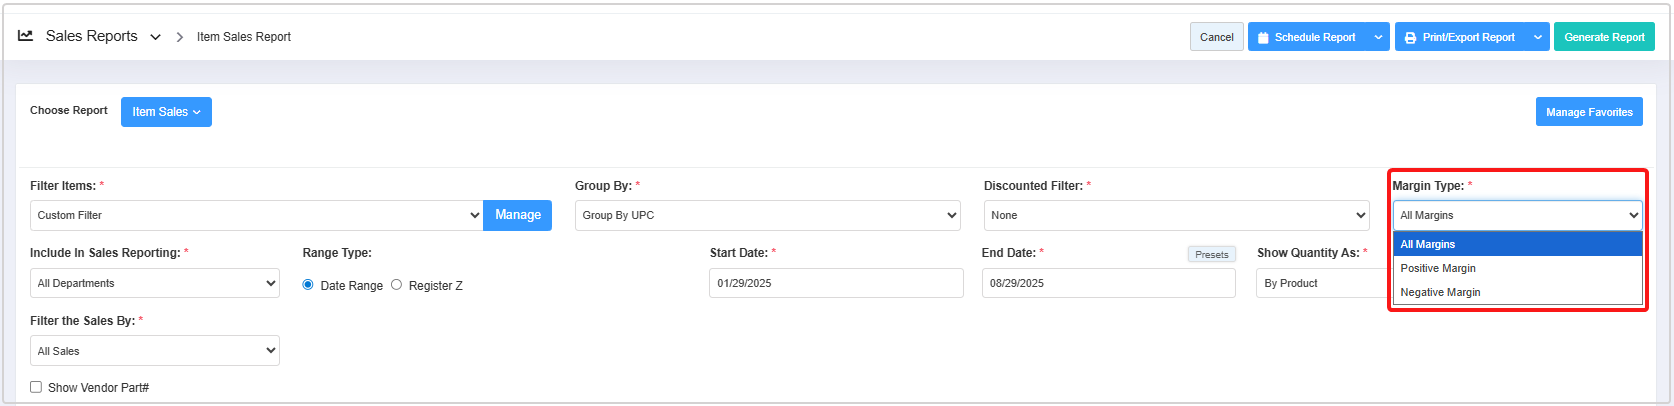The width and height of the screenshot is (1674, 406).
Task: Open the Print/Export Report dropdown arrow
Action: point(1538,37)
